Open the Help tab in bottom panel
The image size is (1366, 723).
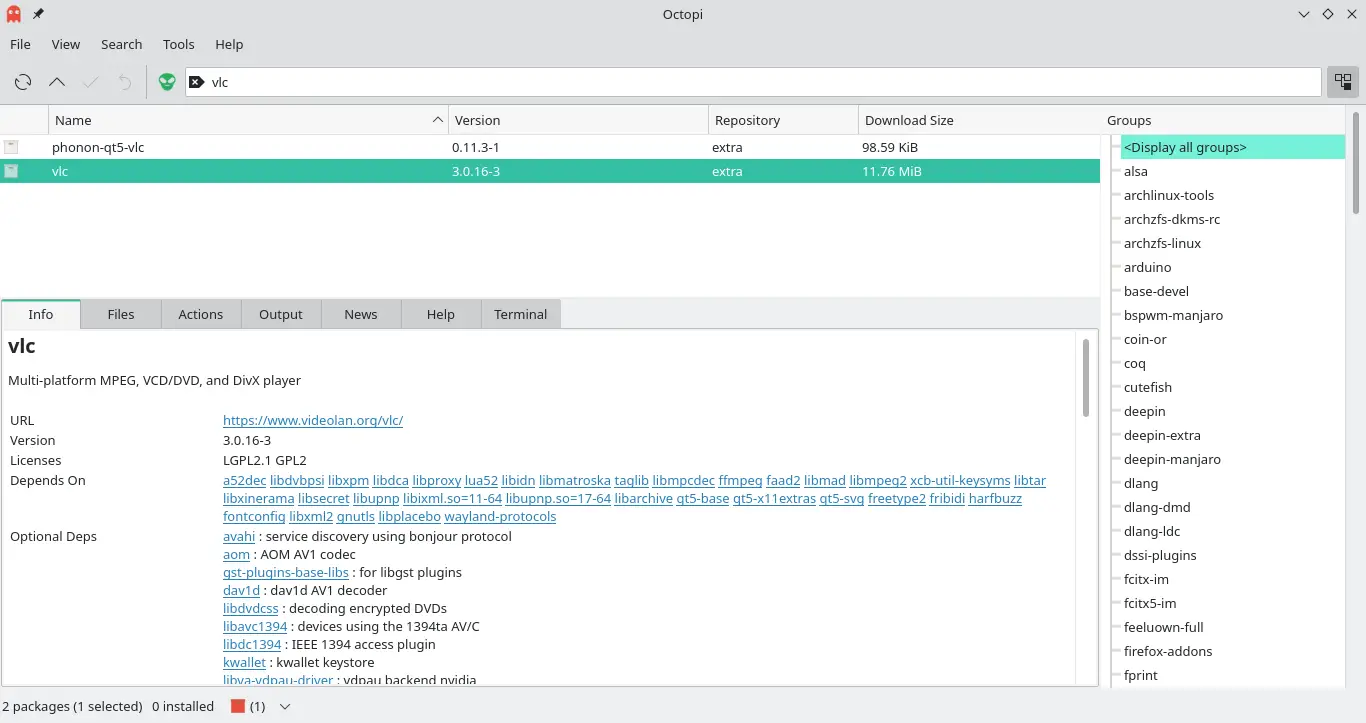441,314
